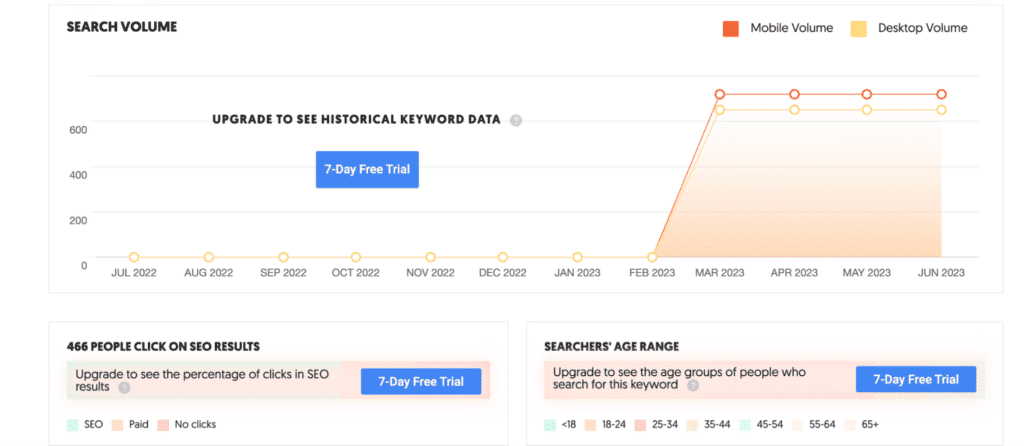Click the '600' y-axis label
Viewport: 1024px width, 446px height.
pyautogui.click(x=78, y=130)
